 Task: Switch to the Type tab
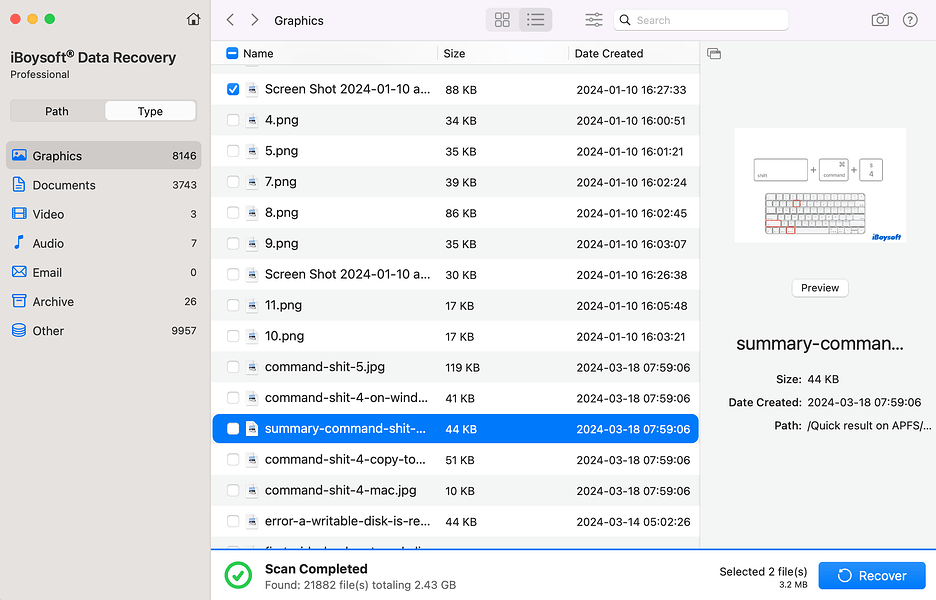click(x=150, y=111)
